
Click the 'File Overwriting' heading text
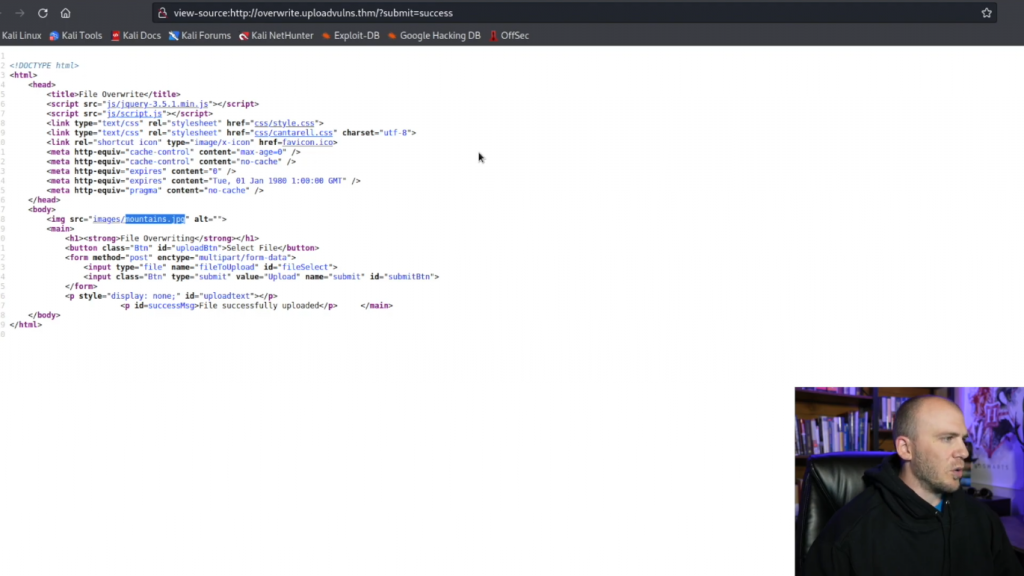tap(157, 238)
